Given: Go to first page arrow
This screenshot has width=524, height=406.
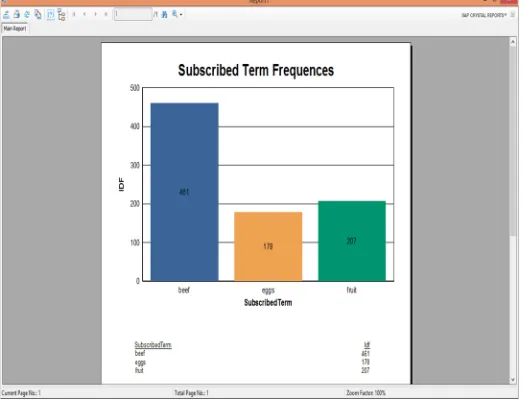Looking at the screenshot, I should click(74, 14).
